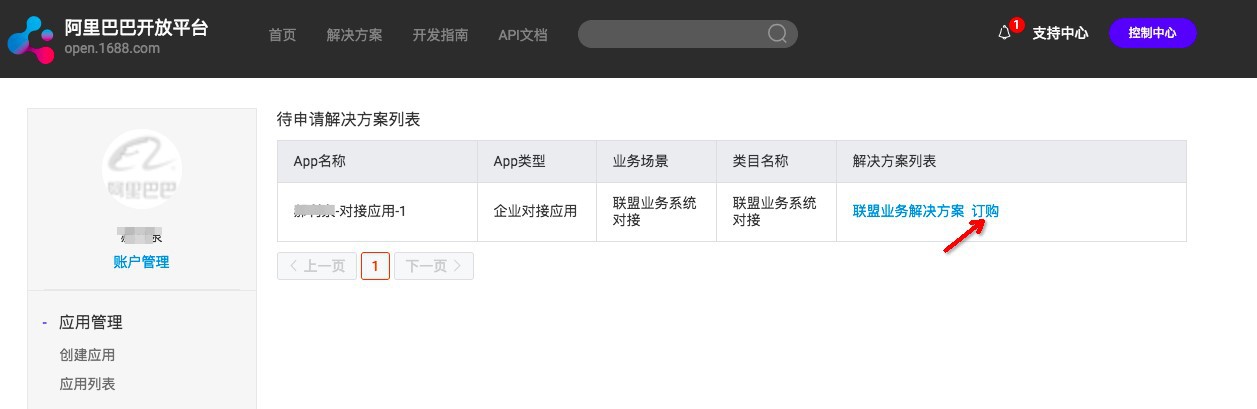Screen dimensions: 1257x409
Task: Click the search magnifier icon
Action: click(777, 34)
